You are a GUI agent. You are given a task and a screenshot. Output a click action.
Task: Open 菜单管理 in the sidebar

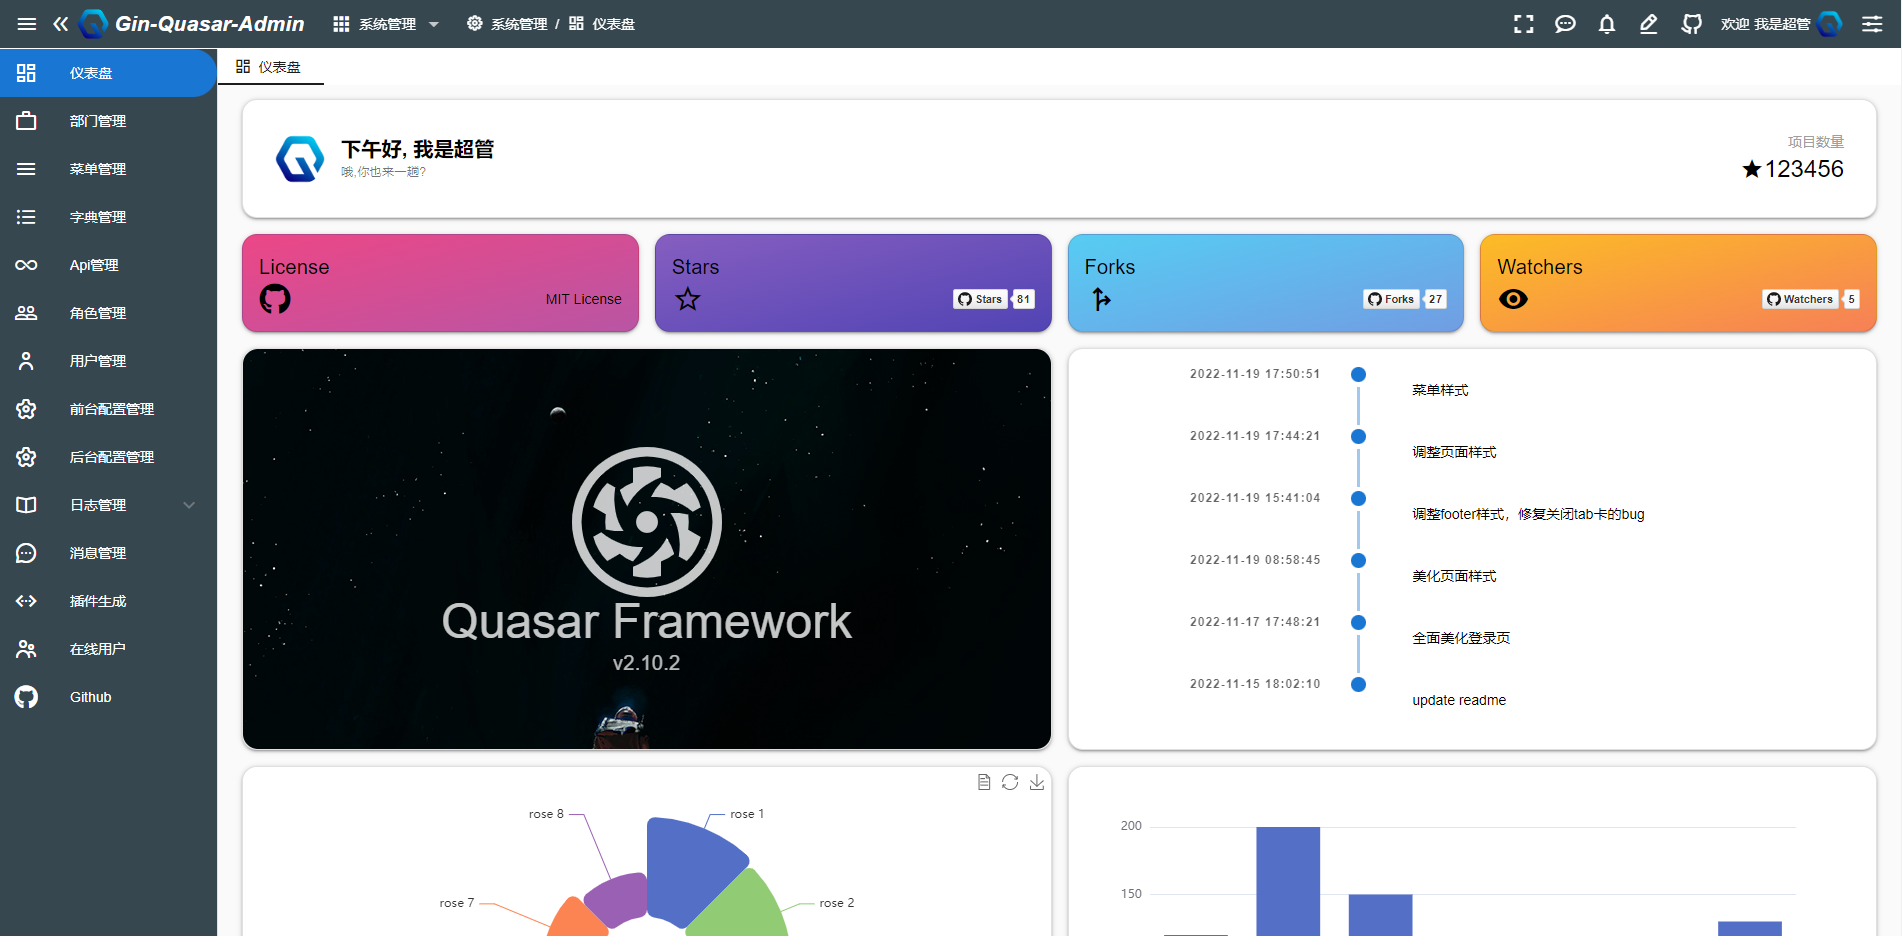click(x=108, y=169)
